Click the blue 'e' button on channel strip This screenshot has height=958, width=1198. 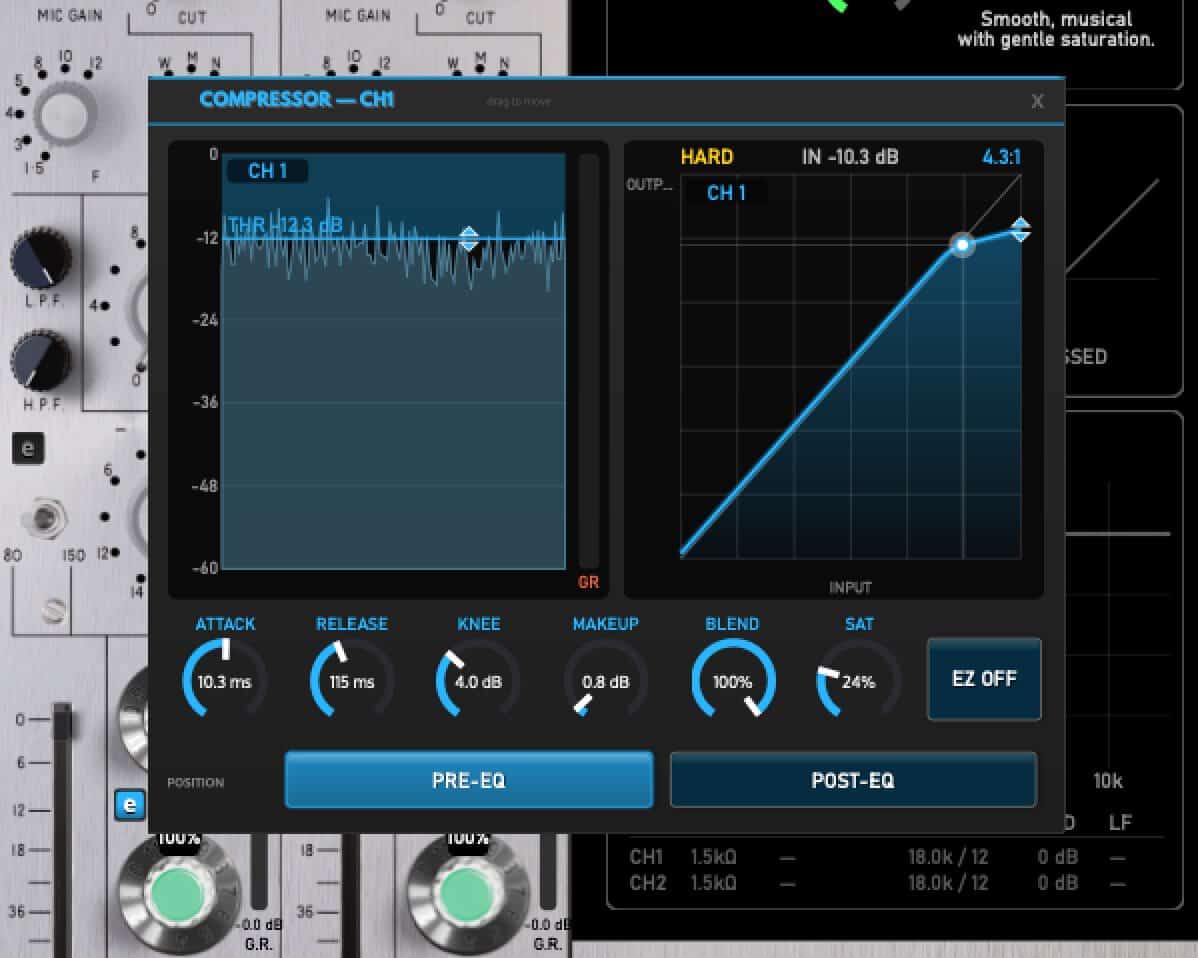tap(130, 804)
